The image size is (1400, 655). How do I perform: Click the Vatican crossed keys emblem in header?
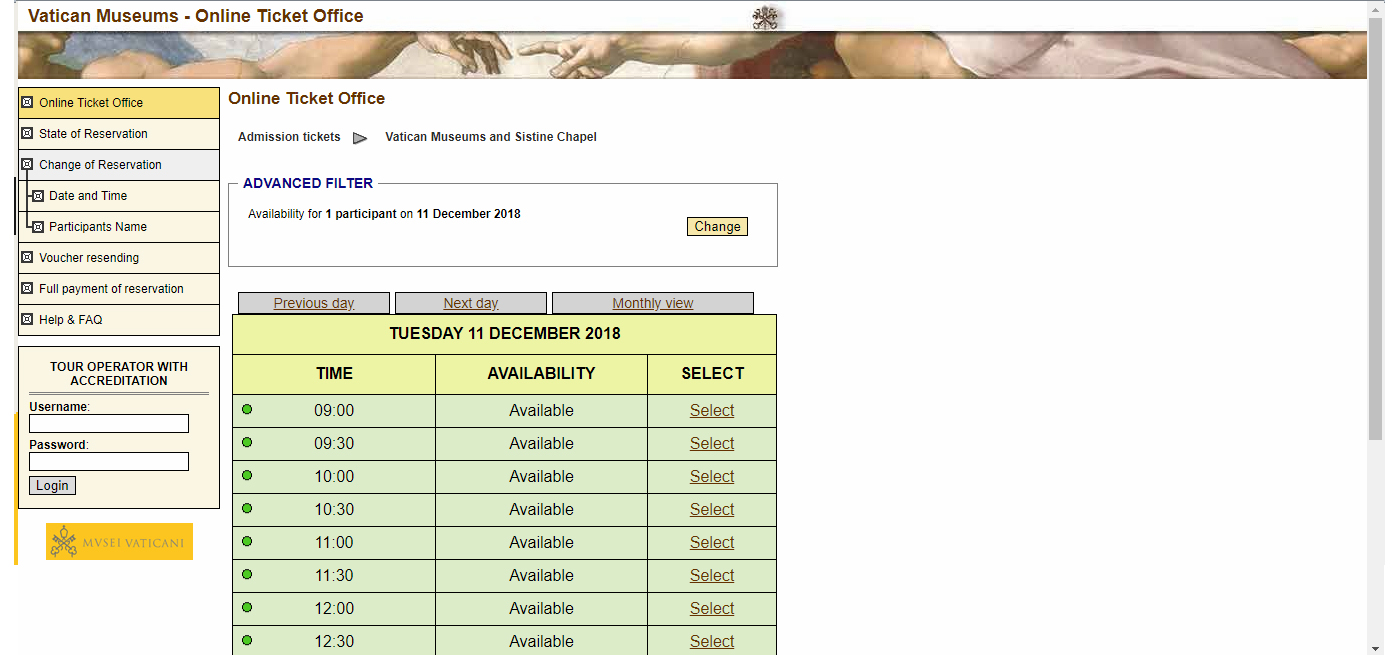coord(765,19)
